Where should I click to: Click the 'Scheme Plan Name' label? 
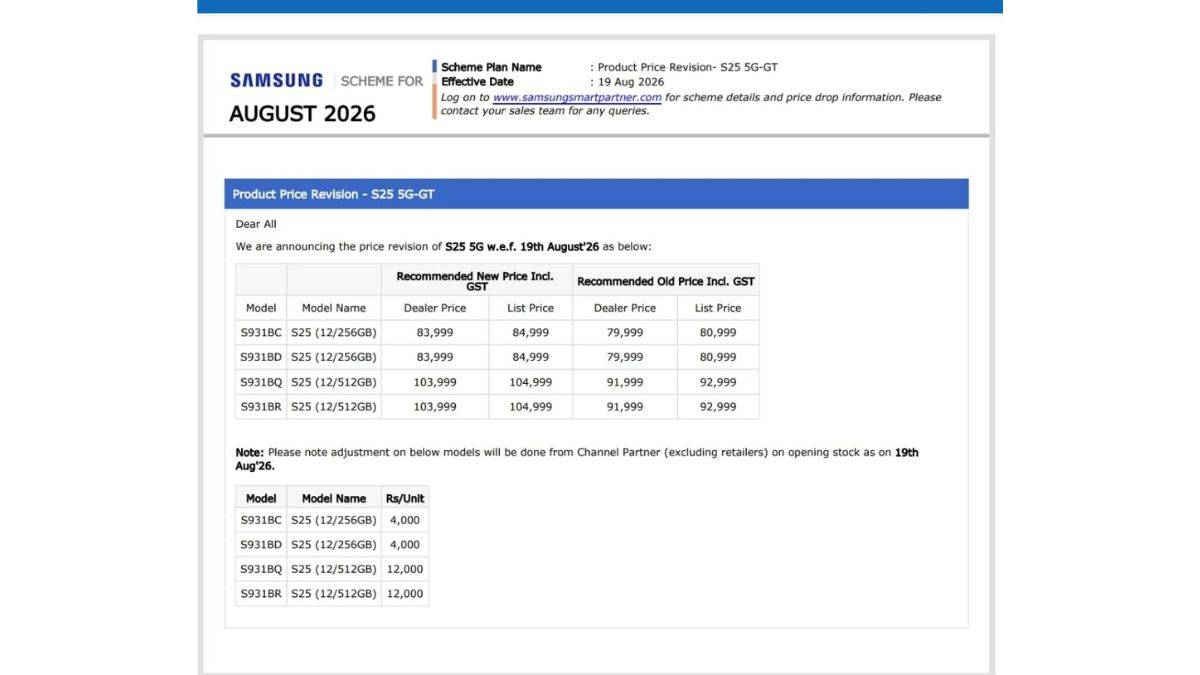(x=491, y=67)
